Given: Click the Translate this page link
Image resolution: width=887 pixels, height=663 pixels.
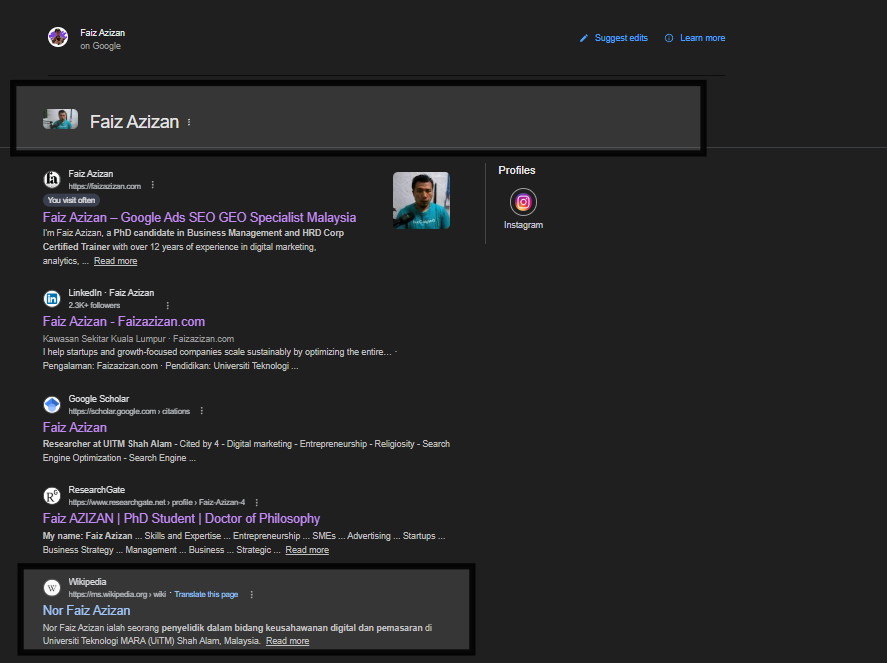Looking at the screenshot, I should pos(206,593).
